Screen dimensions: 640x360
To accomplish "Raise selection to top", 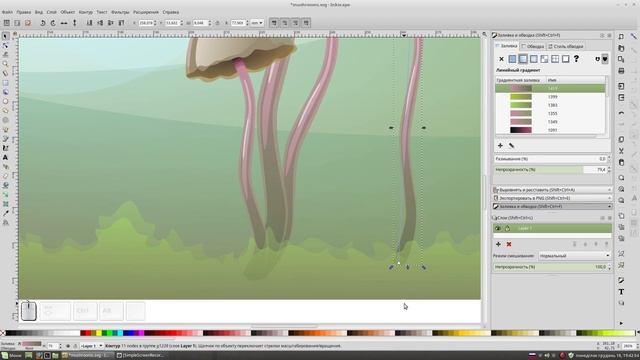I will pyautogui.click(x=121, y=23).
